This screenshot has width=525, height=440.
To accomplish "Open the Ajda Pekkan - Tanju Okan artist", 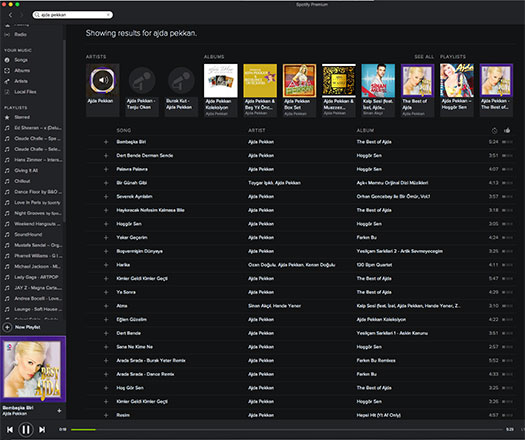I will (142, 90).
